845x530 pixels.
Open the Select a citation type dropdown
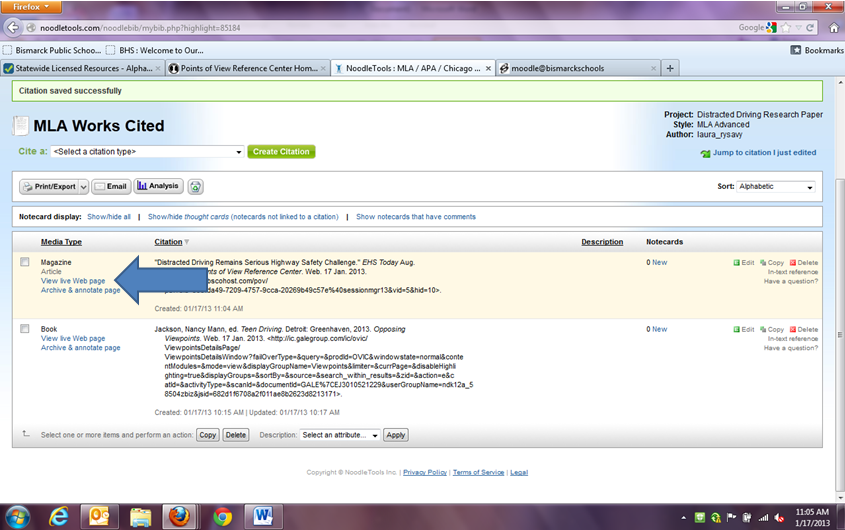(147, 152)
